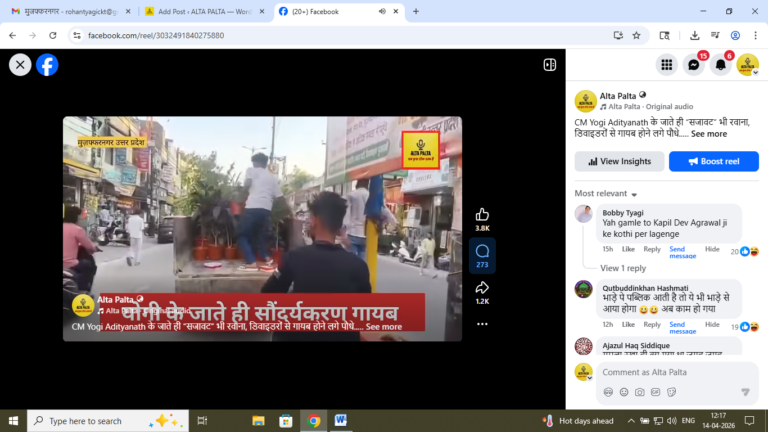
Task: Open Alta Palta page name in side panel
Action: tap(618, 96)
